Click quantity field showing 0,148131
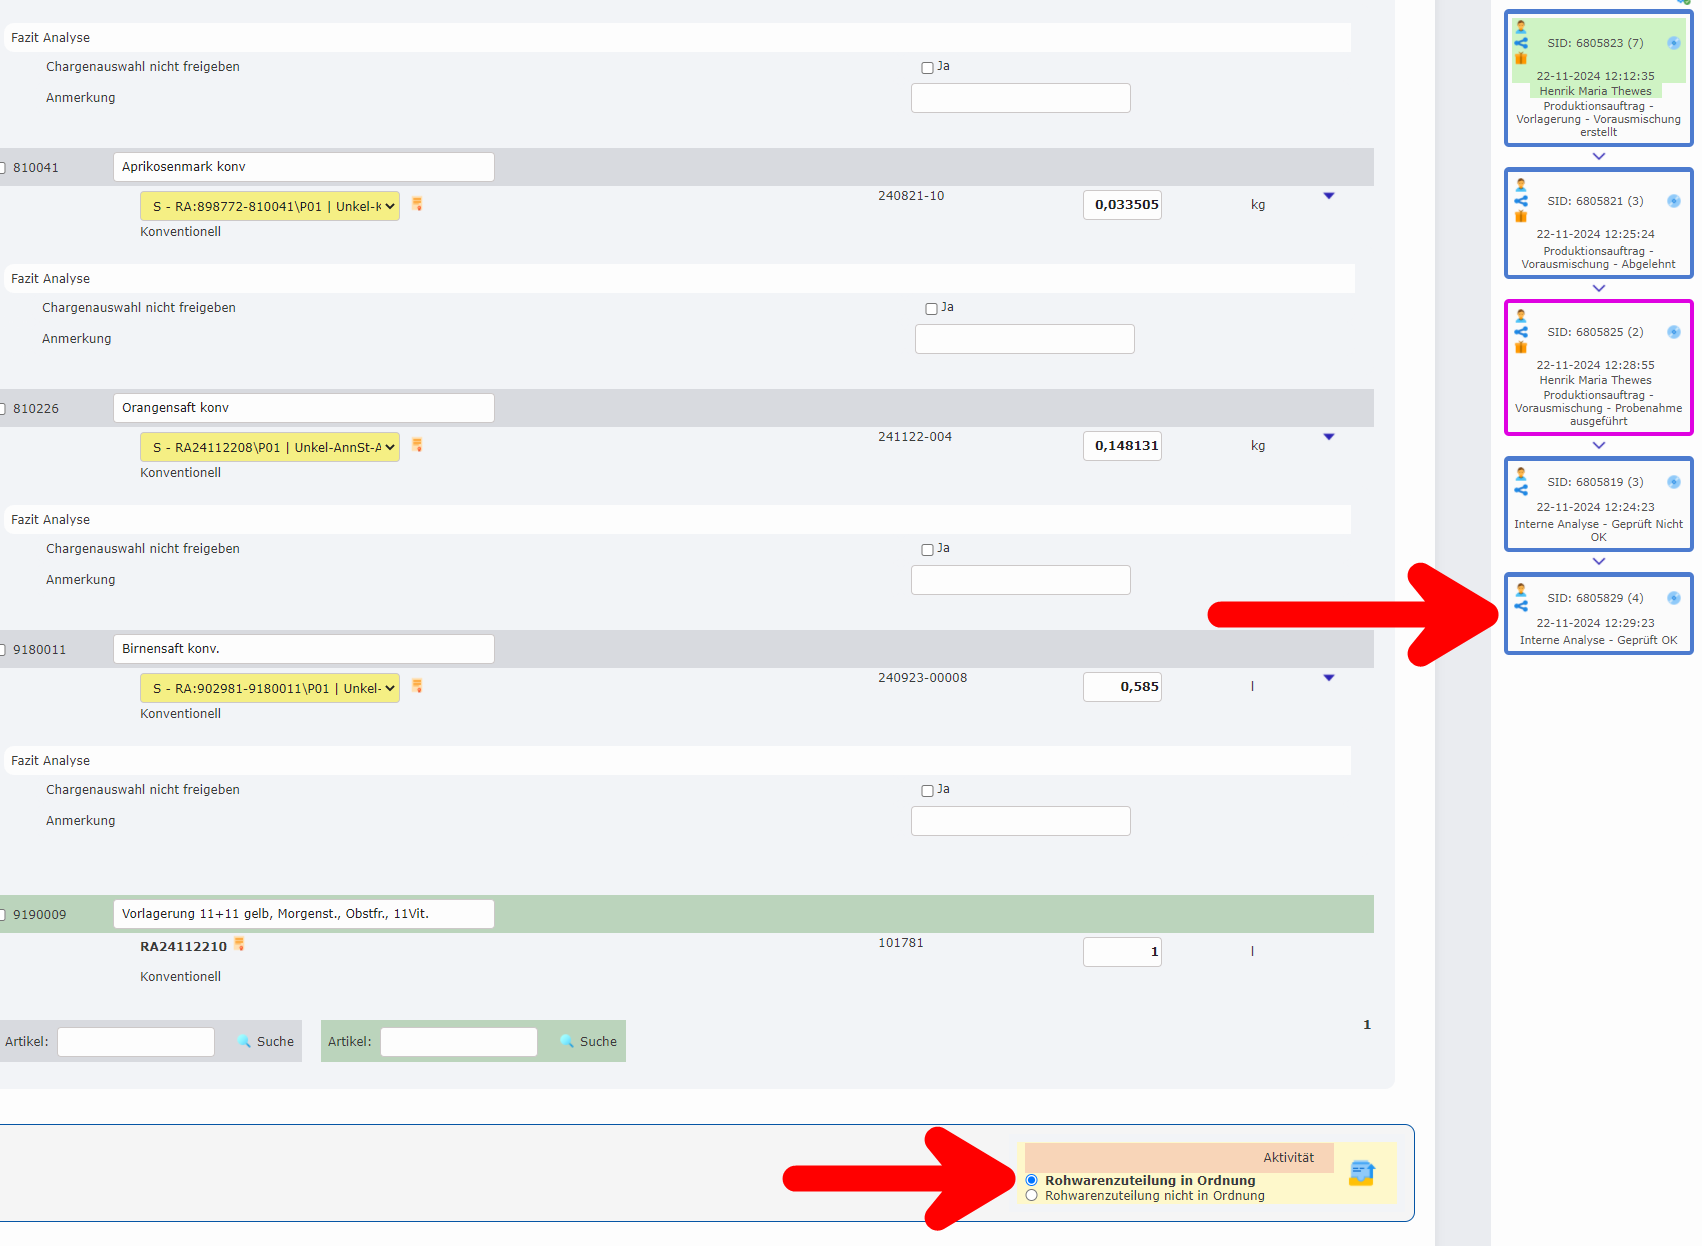This screenshot has width=1702, height=1246. pyautogui.click(x=1122, y=446)
